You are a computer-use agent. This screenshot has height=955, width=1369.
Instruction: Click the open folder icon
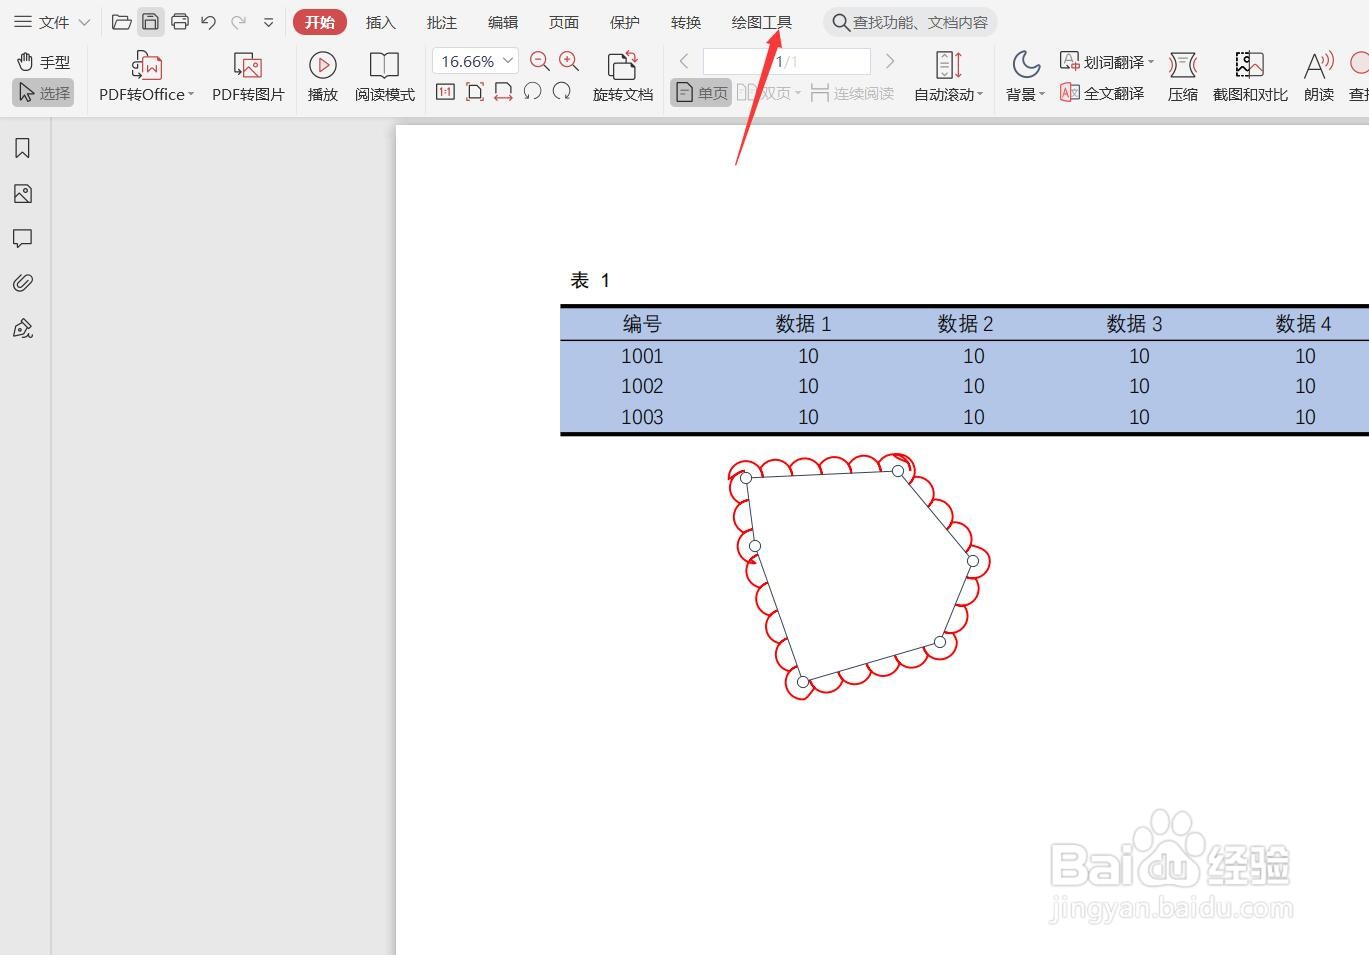(x=121, y=22)
